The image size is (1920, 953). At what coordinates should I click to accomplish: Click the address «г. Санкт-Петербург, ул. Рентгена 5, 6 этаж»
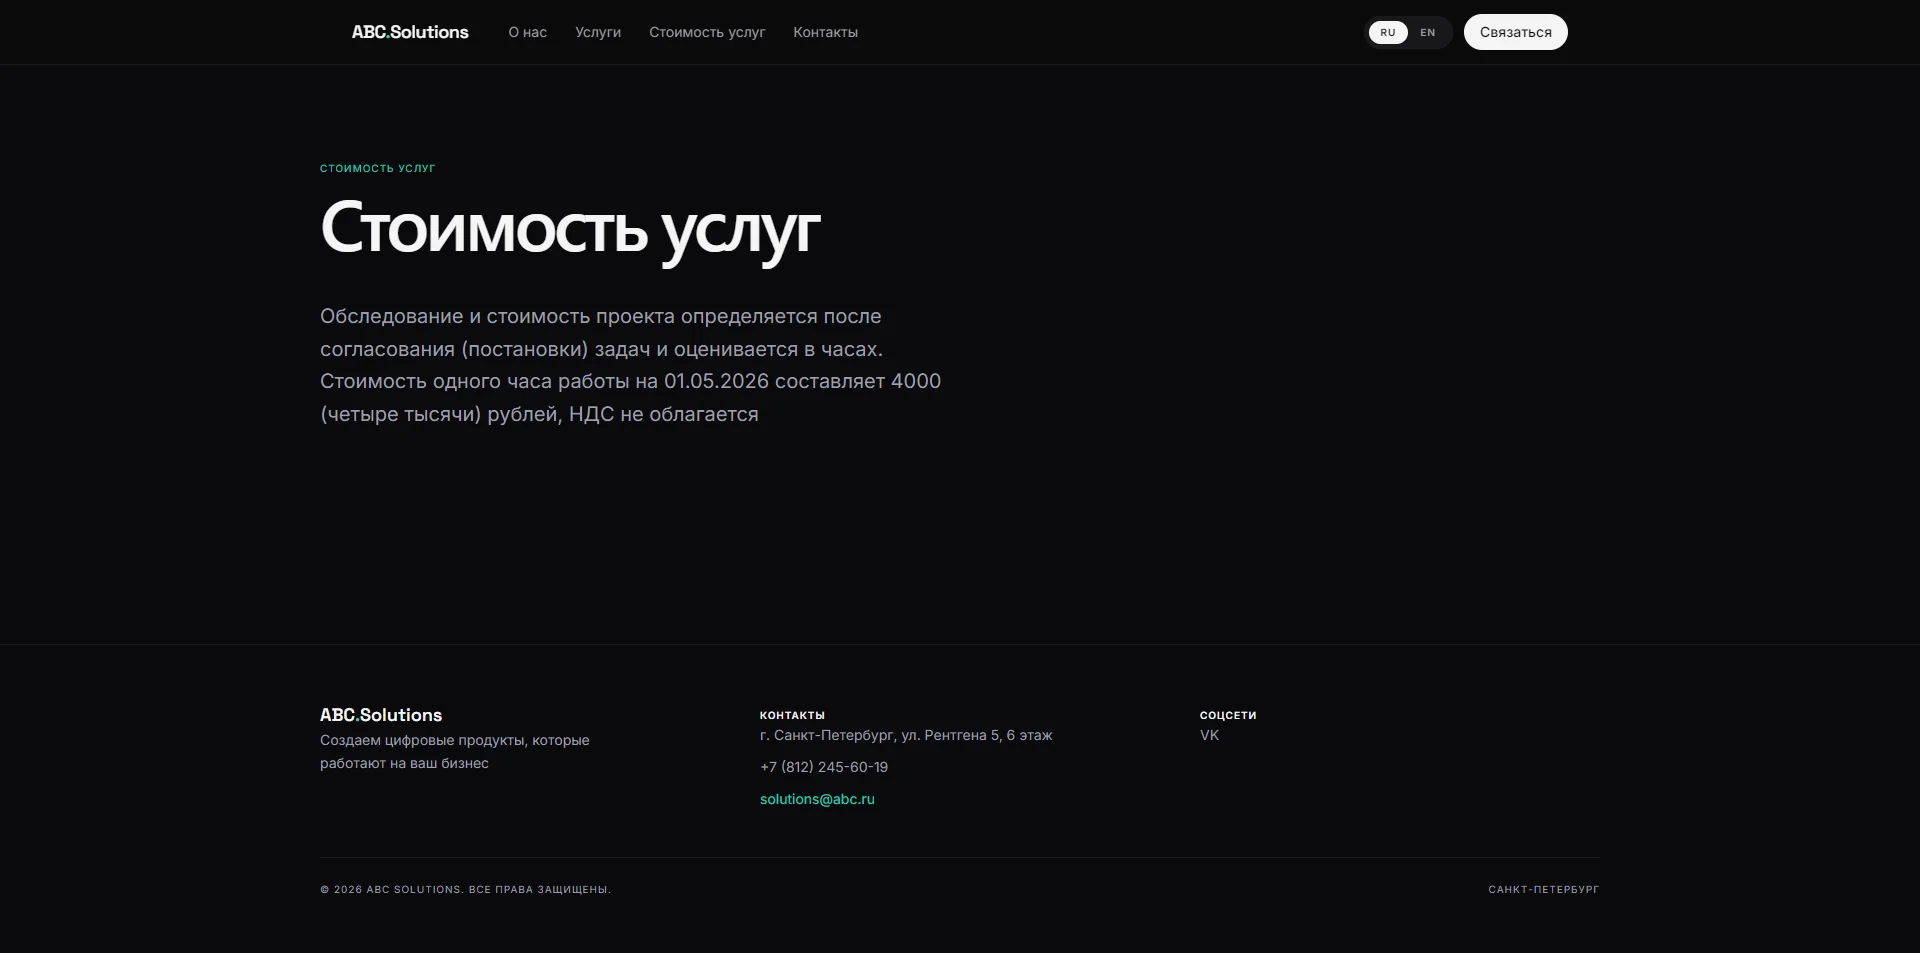click(906, 735)
